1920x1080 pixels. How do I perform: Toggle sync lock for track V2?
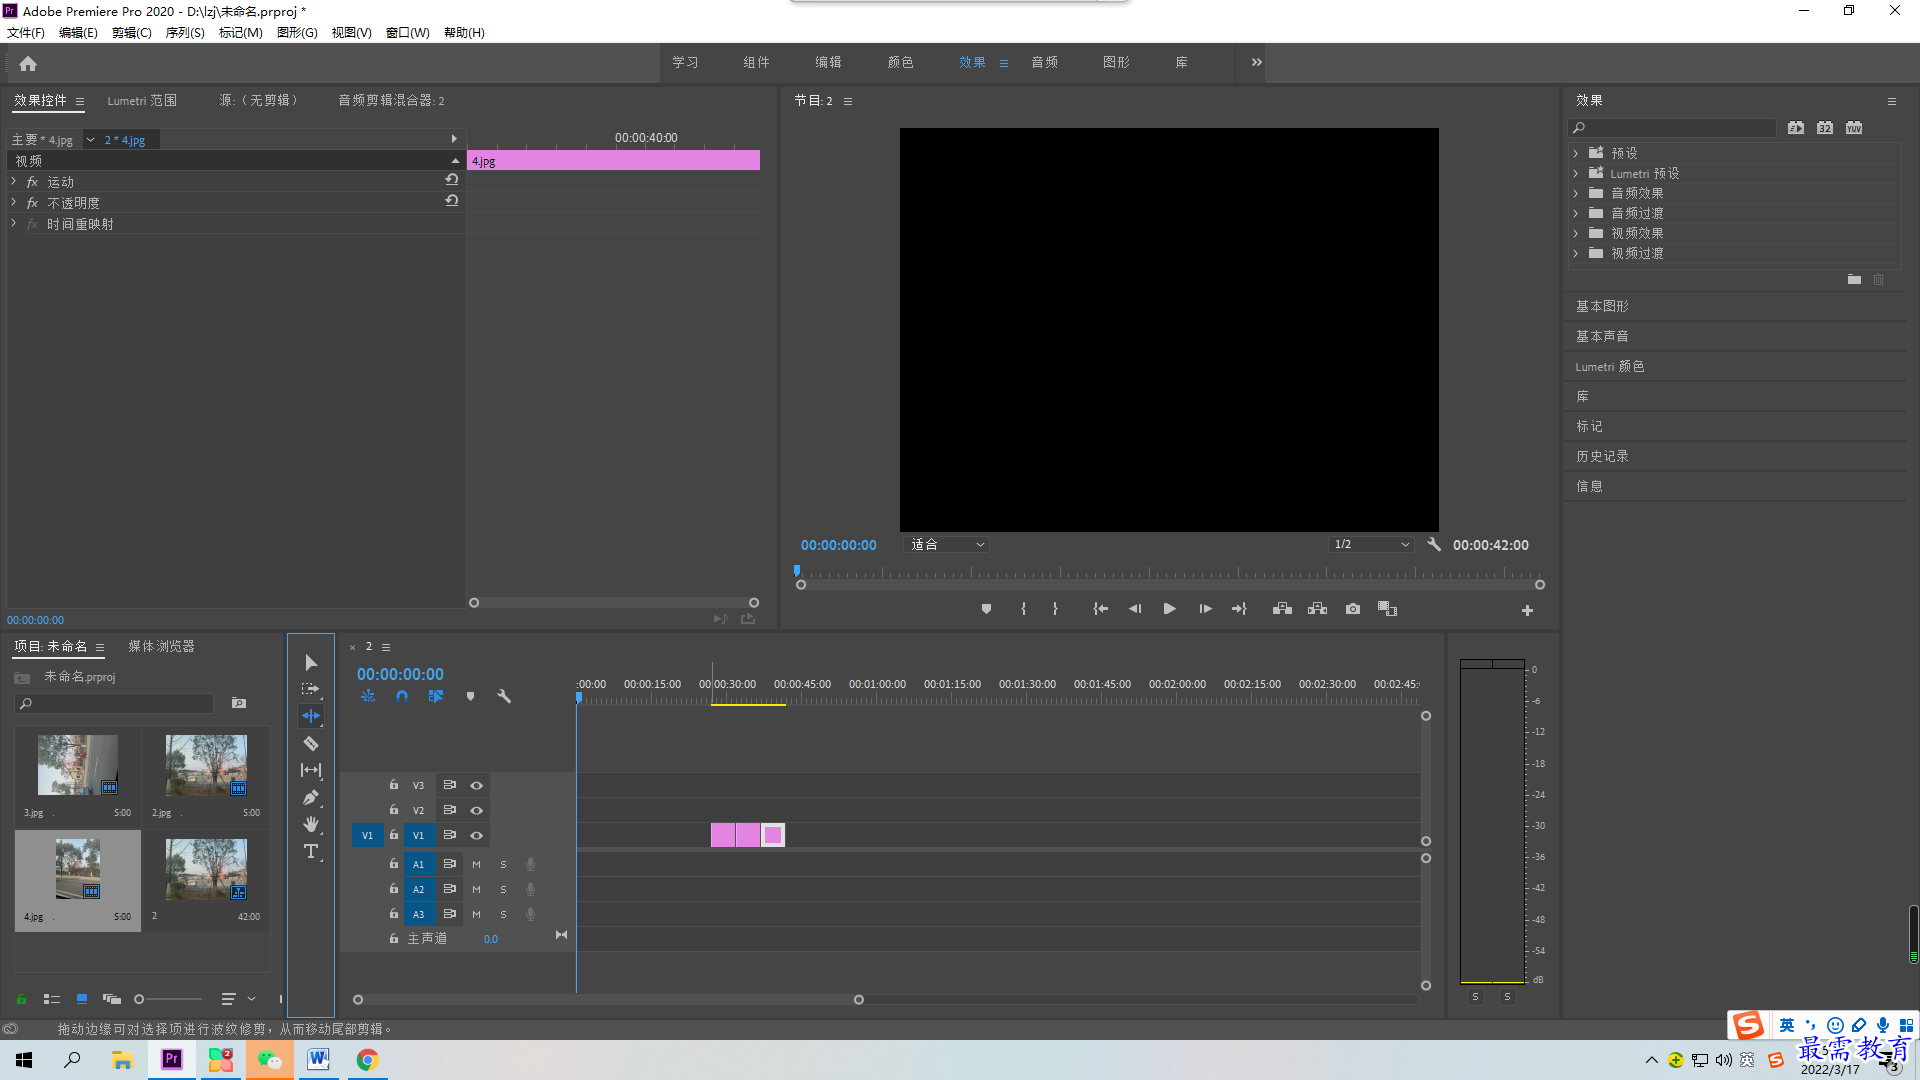[x=450, y=810]
